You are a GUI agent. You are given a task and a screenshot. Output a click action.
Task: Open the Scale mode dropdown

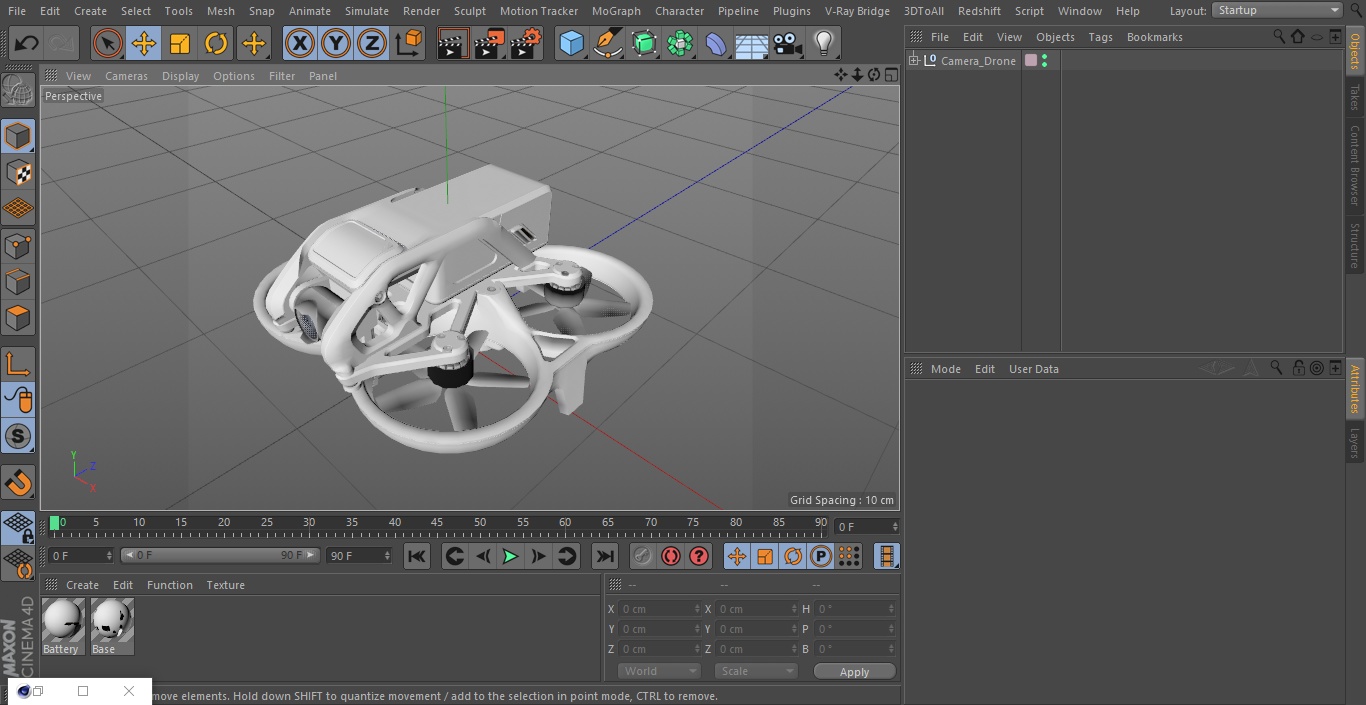click(756, 671)
